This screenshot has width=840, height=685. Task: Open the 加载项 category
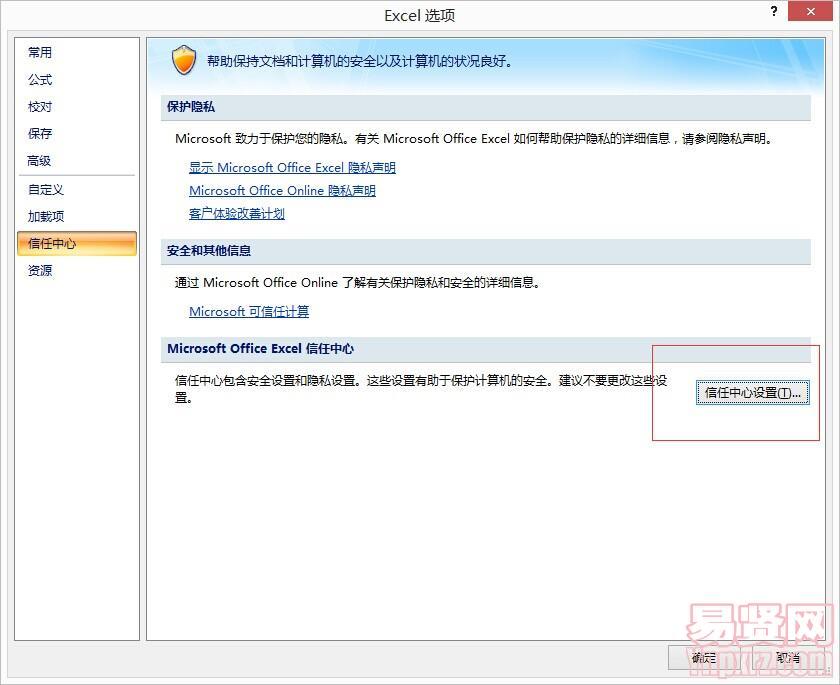[x=77, y=216]
